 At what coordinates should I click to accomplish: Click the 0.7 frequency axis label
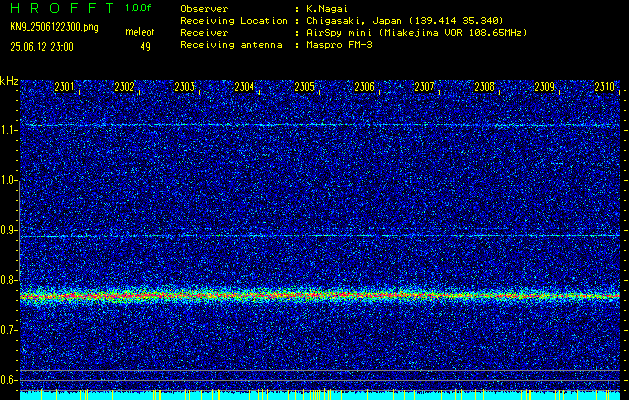coord(9,330)
